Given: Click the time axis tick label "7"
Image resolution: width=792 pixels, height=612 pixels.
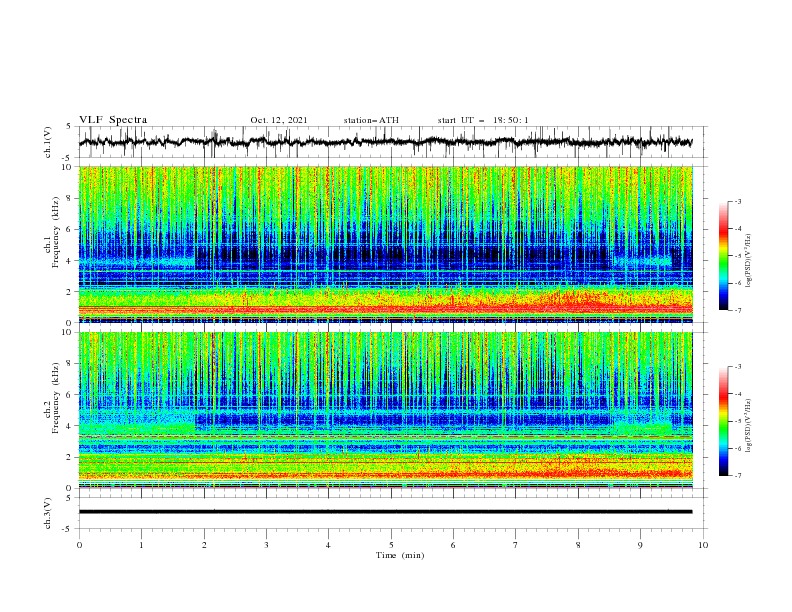Looking at the screenshot, I should [516, 545].
